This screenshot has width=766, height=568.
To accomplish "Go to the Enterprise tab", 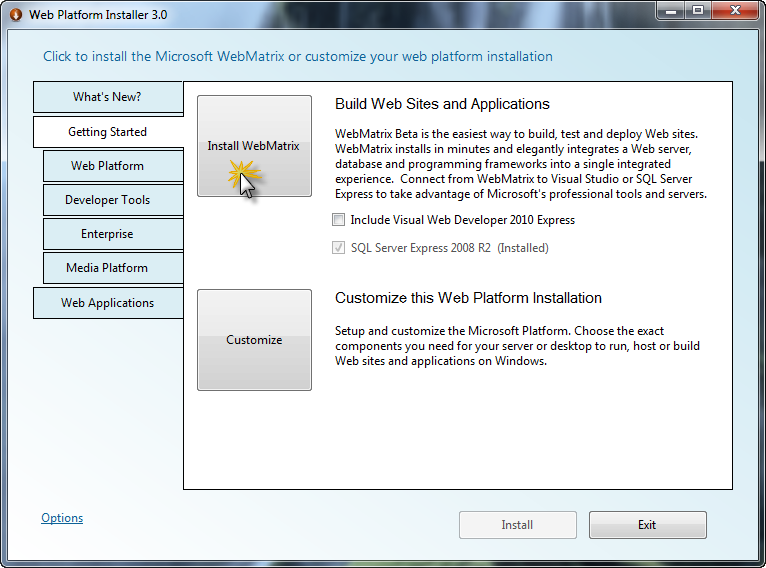I will (113, 234).
